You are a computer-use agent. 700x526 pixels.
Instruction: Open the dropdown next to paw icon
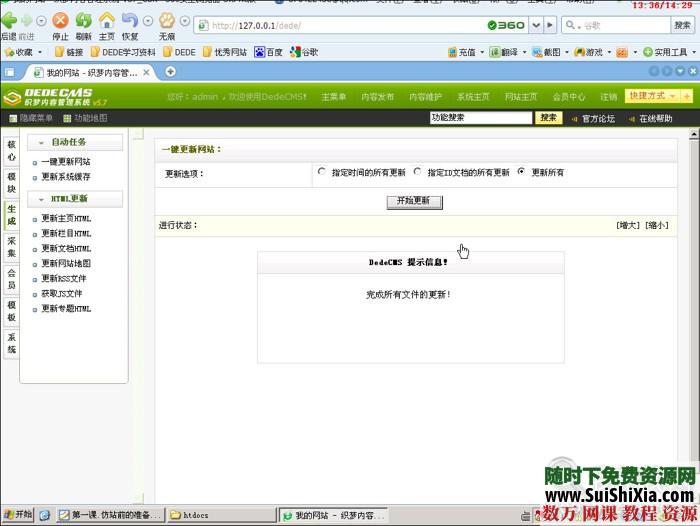[185, 21]
